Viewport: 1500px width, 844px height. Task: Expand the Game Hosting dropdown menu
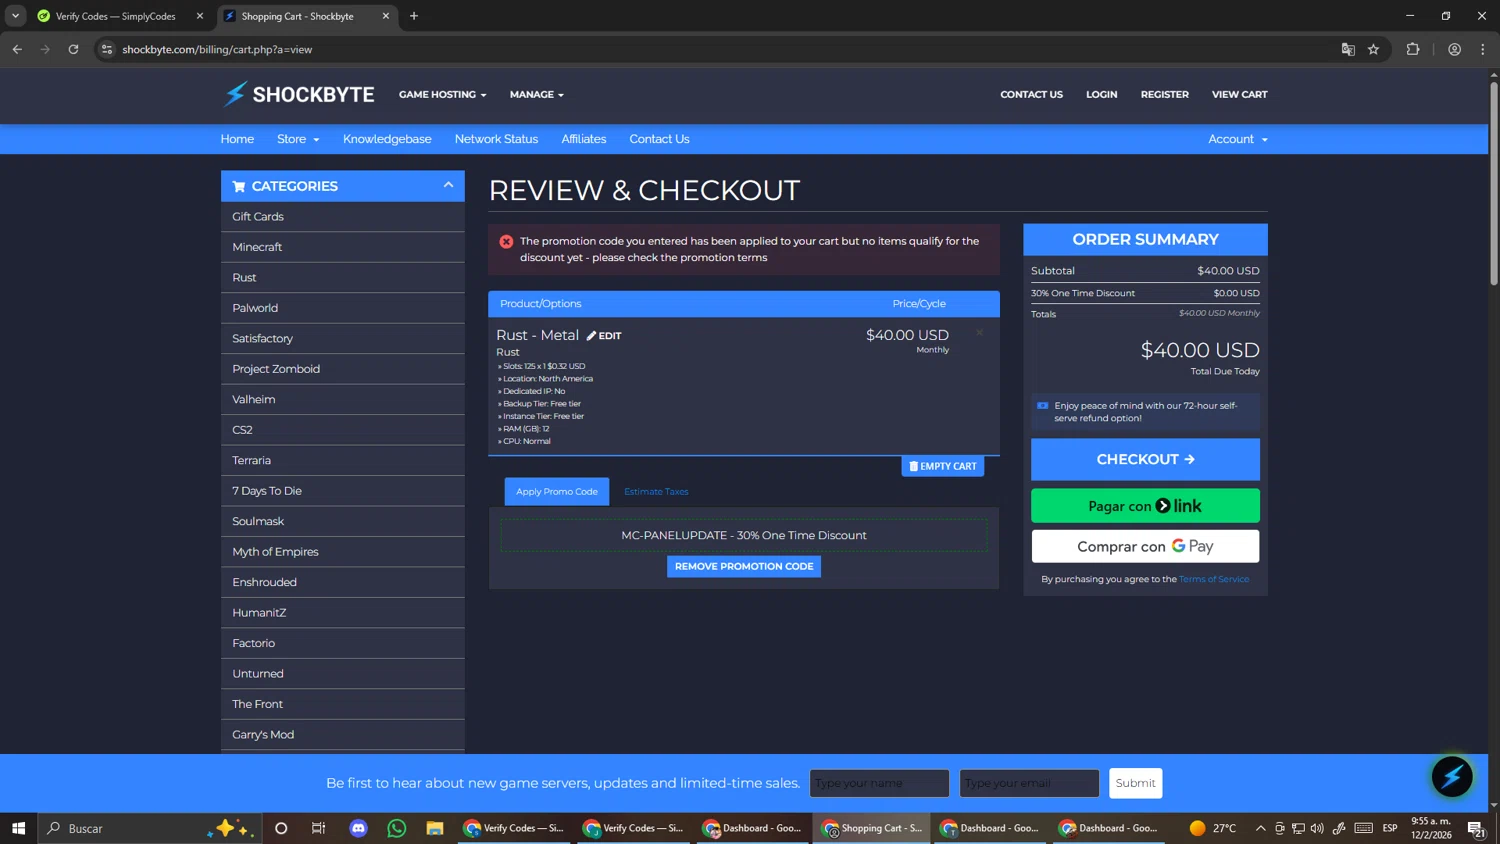(x=442, y=95)
